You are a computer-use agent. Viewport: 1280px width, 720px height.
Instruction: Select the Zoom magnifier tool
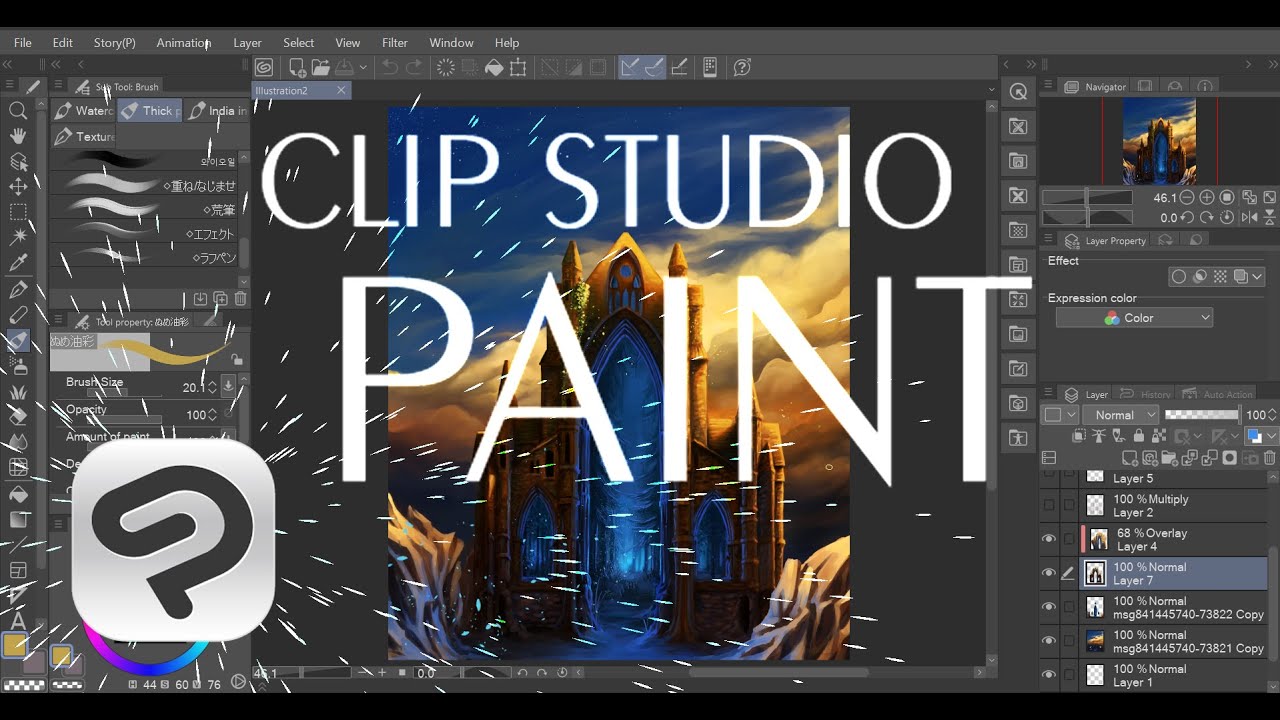(x=17, y=111)
